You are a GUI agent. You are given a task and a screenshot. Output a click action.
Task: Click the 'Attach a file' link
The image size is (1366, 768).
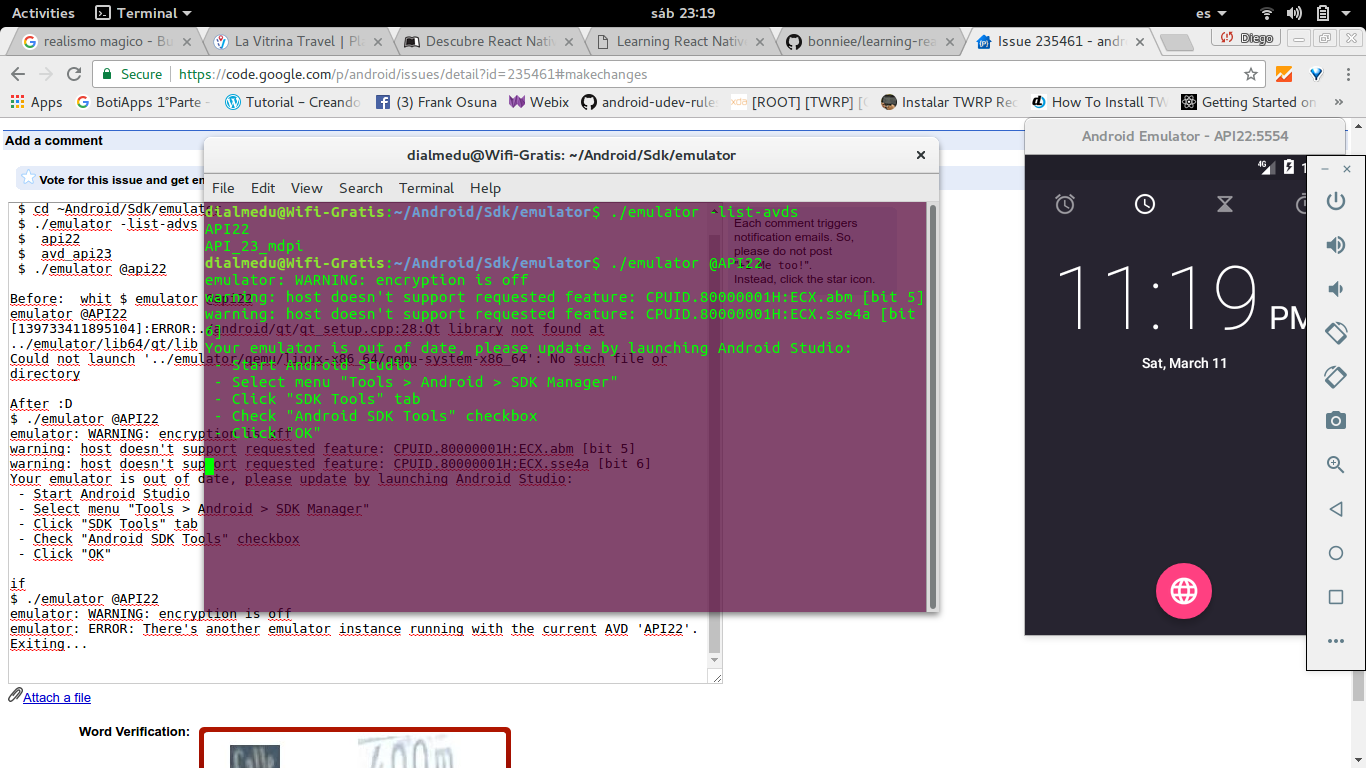point(57,697)
